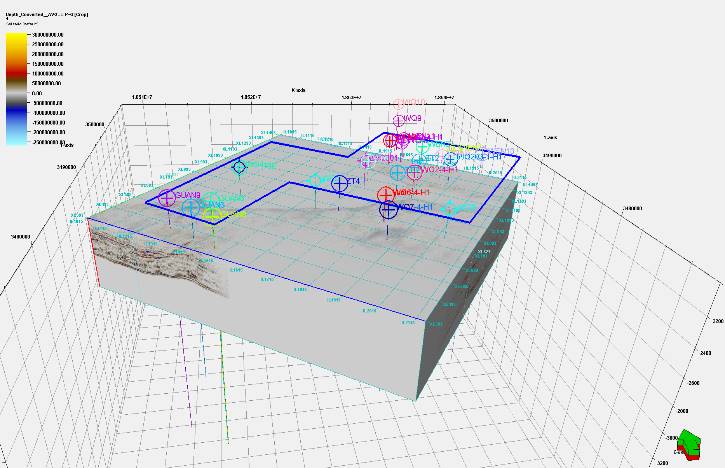Select the small blue well circle on left boundary

click(x=239, y=167)
